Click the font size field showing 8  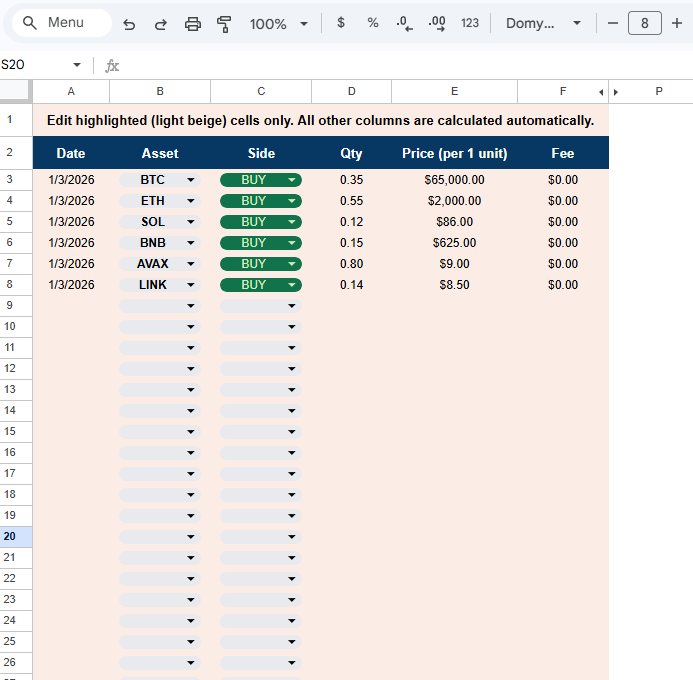(x=645, y=23)
